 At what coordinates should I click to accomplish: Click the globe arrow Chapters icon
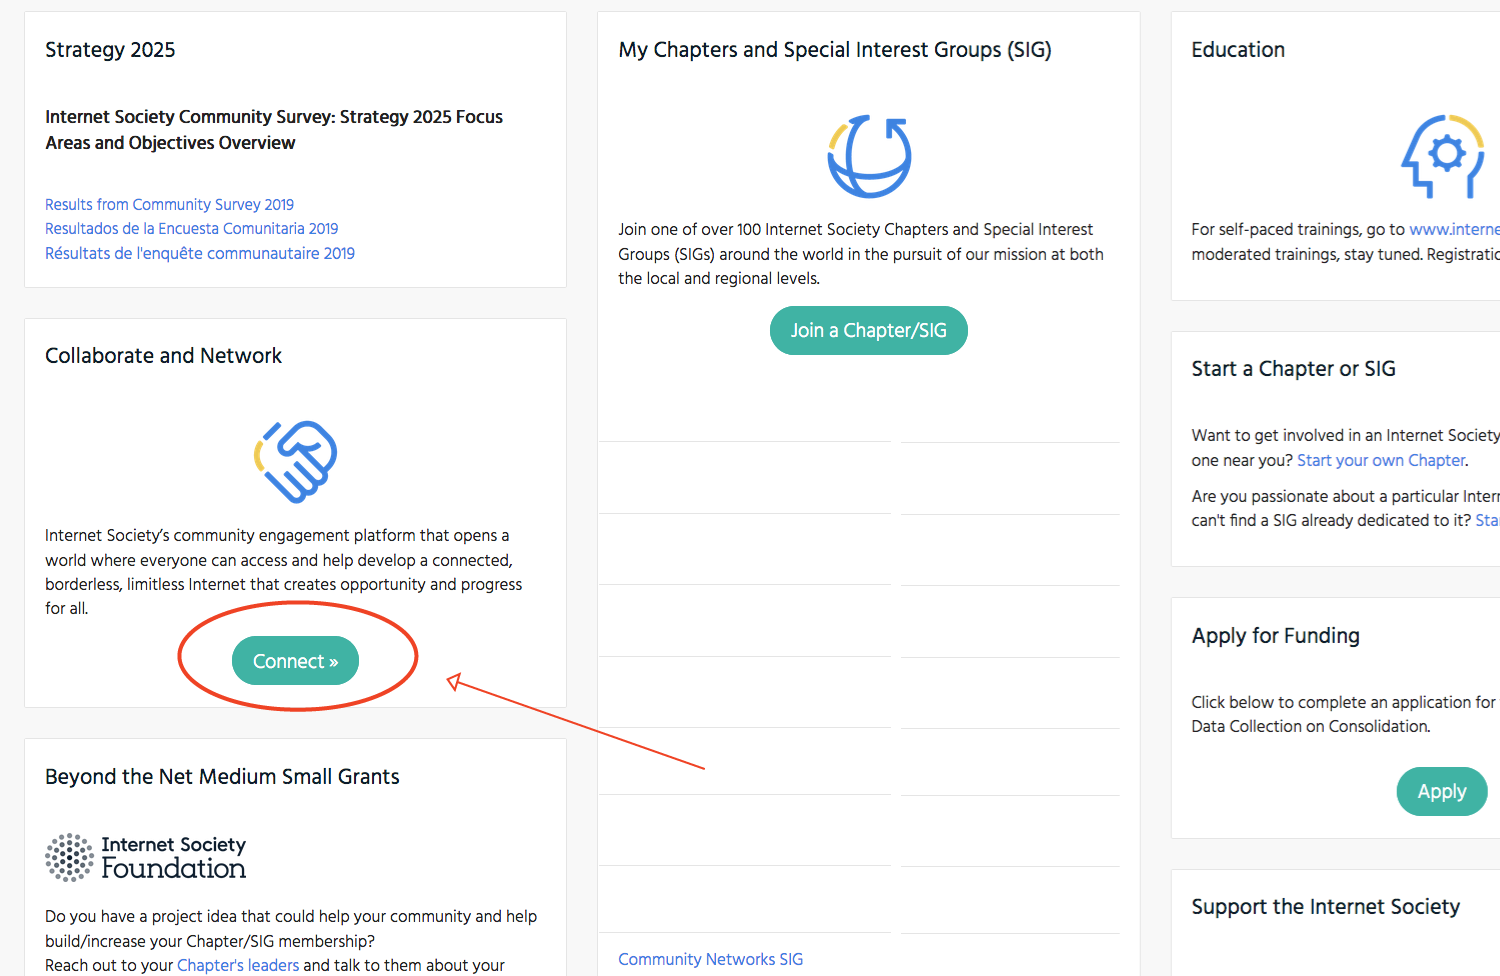pyautogui.click(x=869, y=156)
